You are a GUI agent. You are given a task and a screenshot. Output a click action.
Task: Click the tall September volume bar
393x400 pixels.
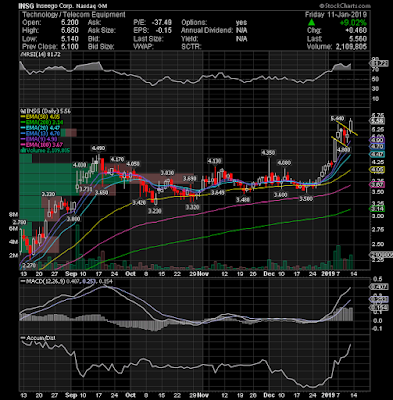coord(77,247)
